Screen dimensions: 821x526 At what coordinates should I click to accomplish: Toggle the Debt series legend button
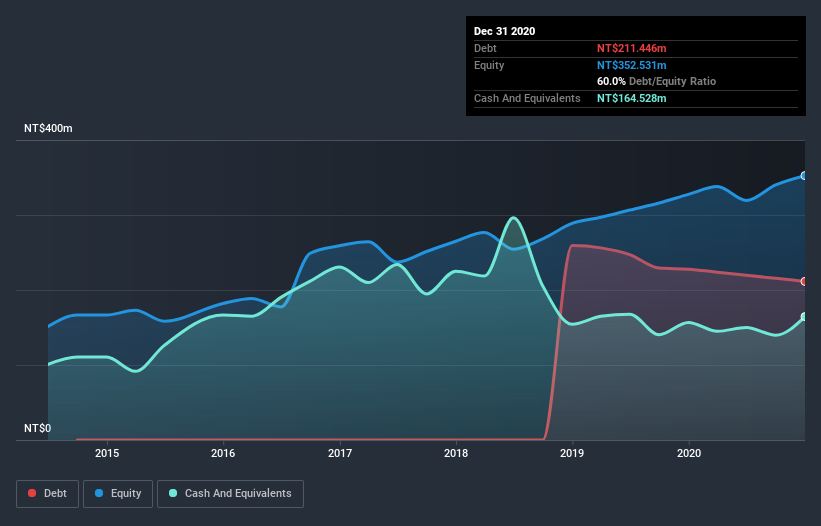48,494
